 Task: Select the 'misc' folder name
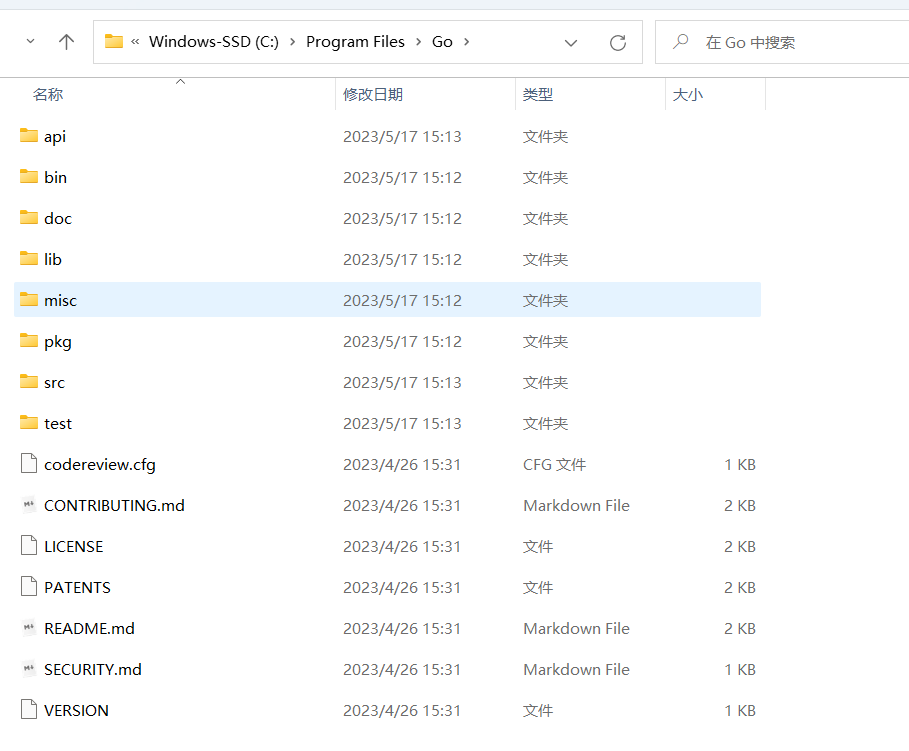tap(60, 300)
